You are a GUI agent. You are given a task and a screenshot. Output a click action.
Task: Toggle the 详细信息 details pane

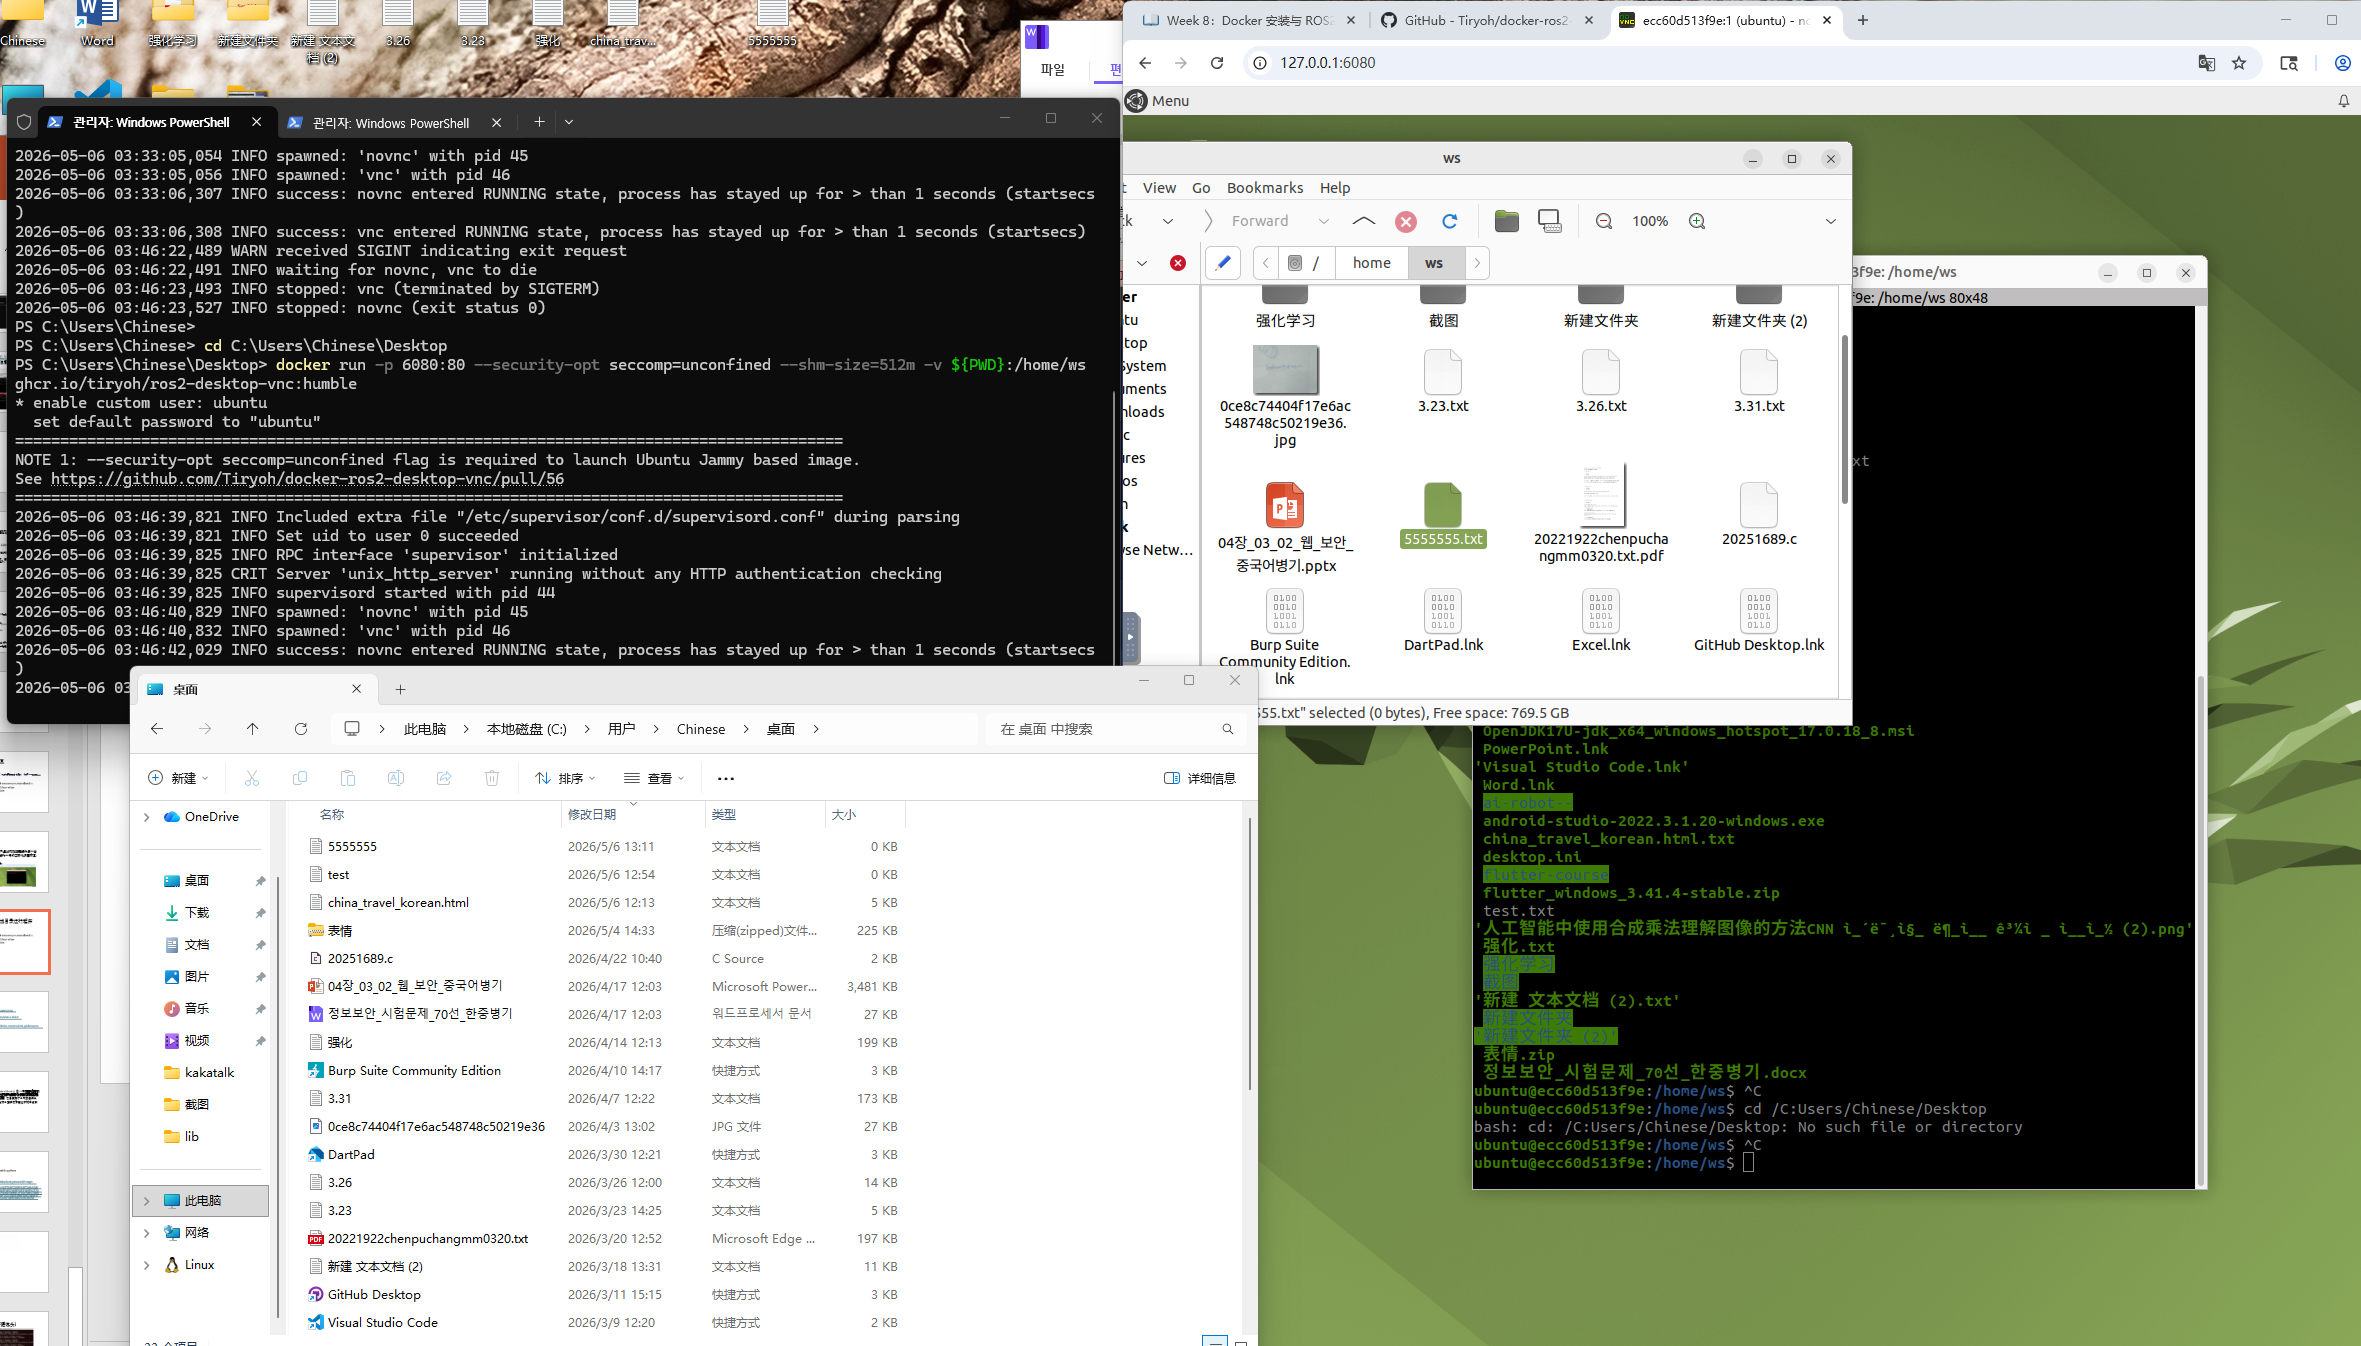point(1200,778)
